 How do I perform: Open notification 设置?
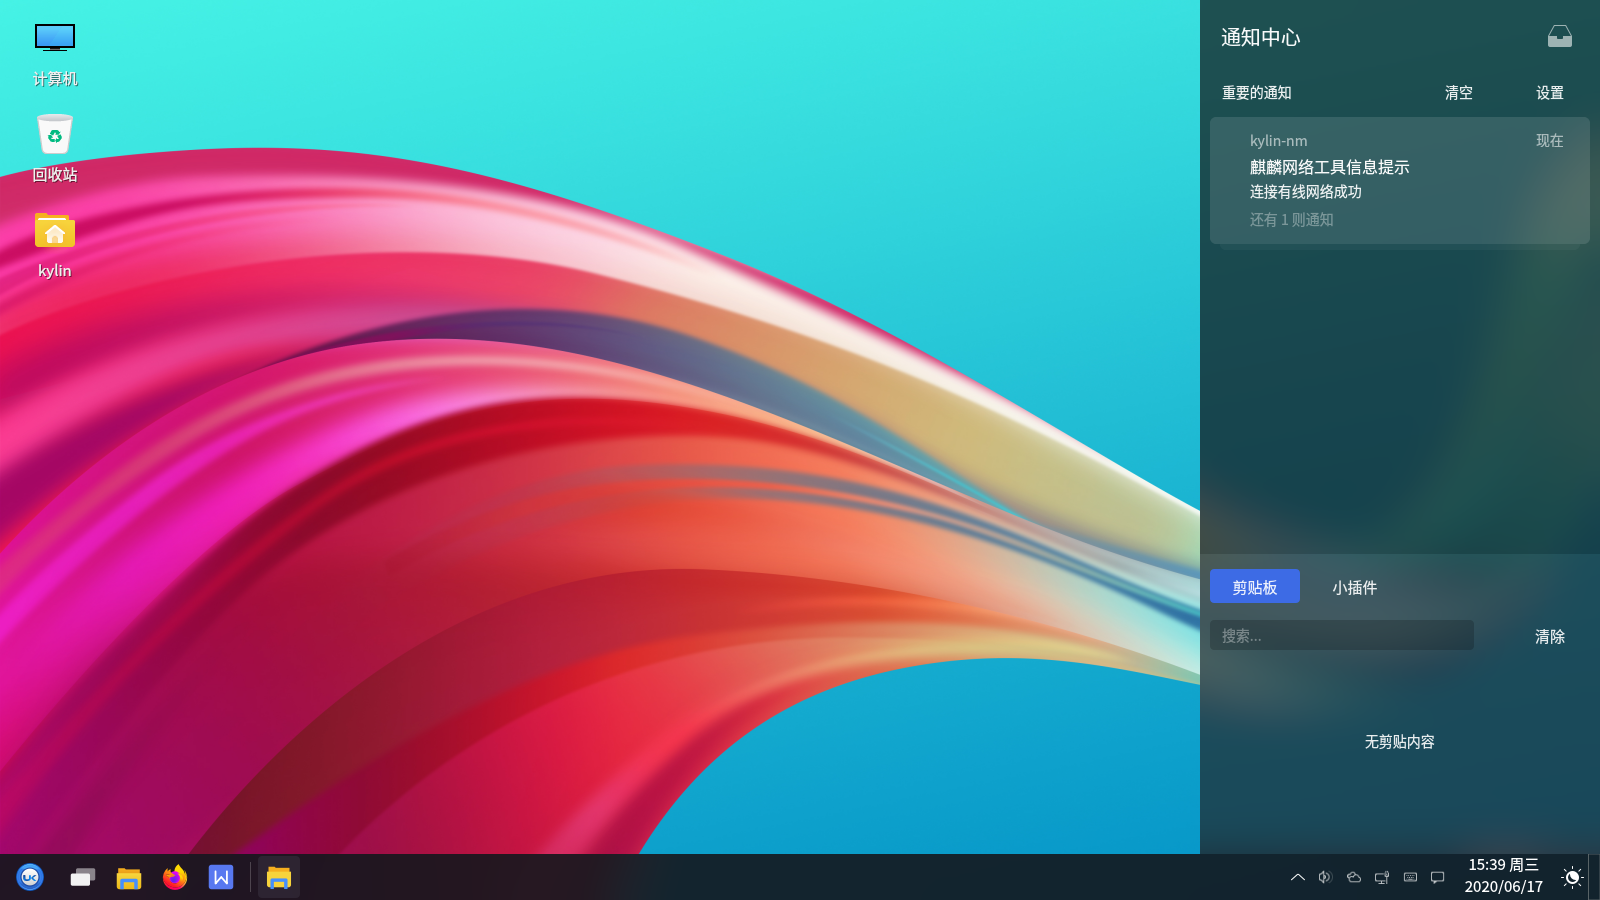point(1549,93)
